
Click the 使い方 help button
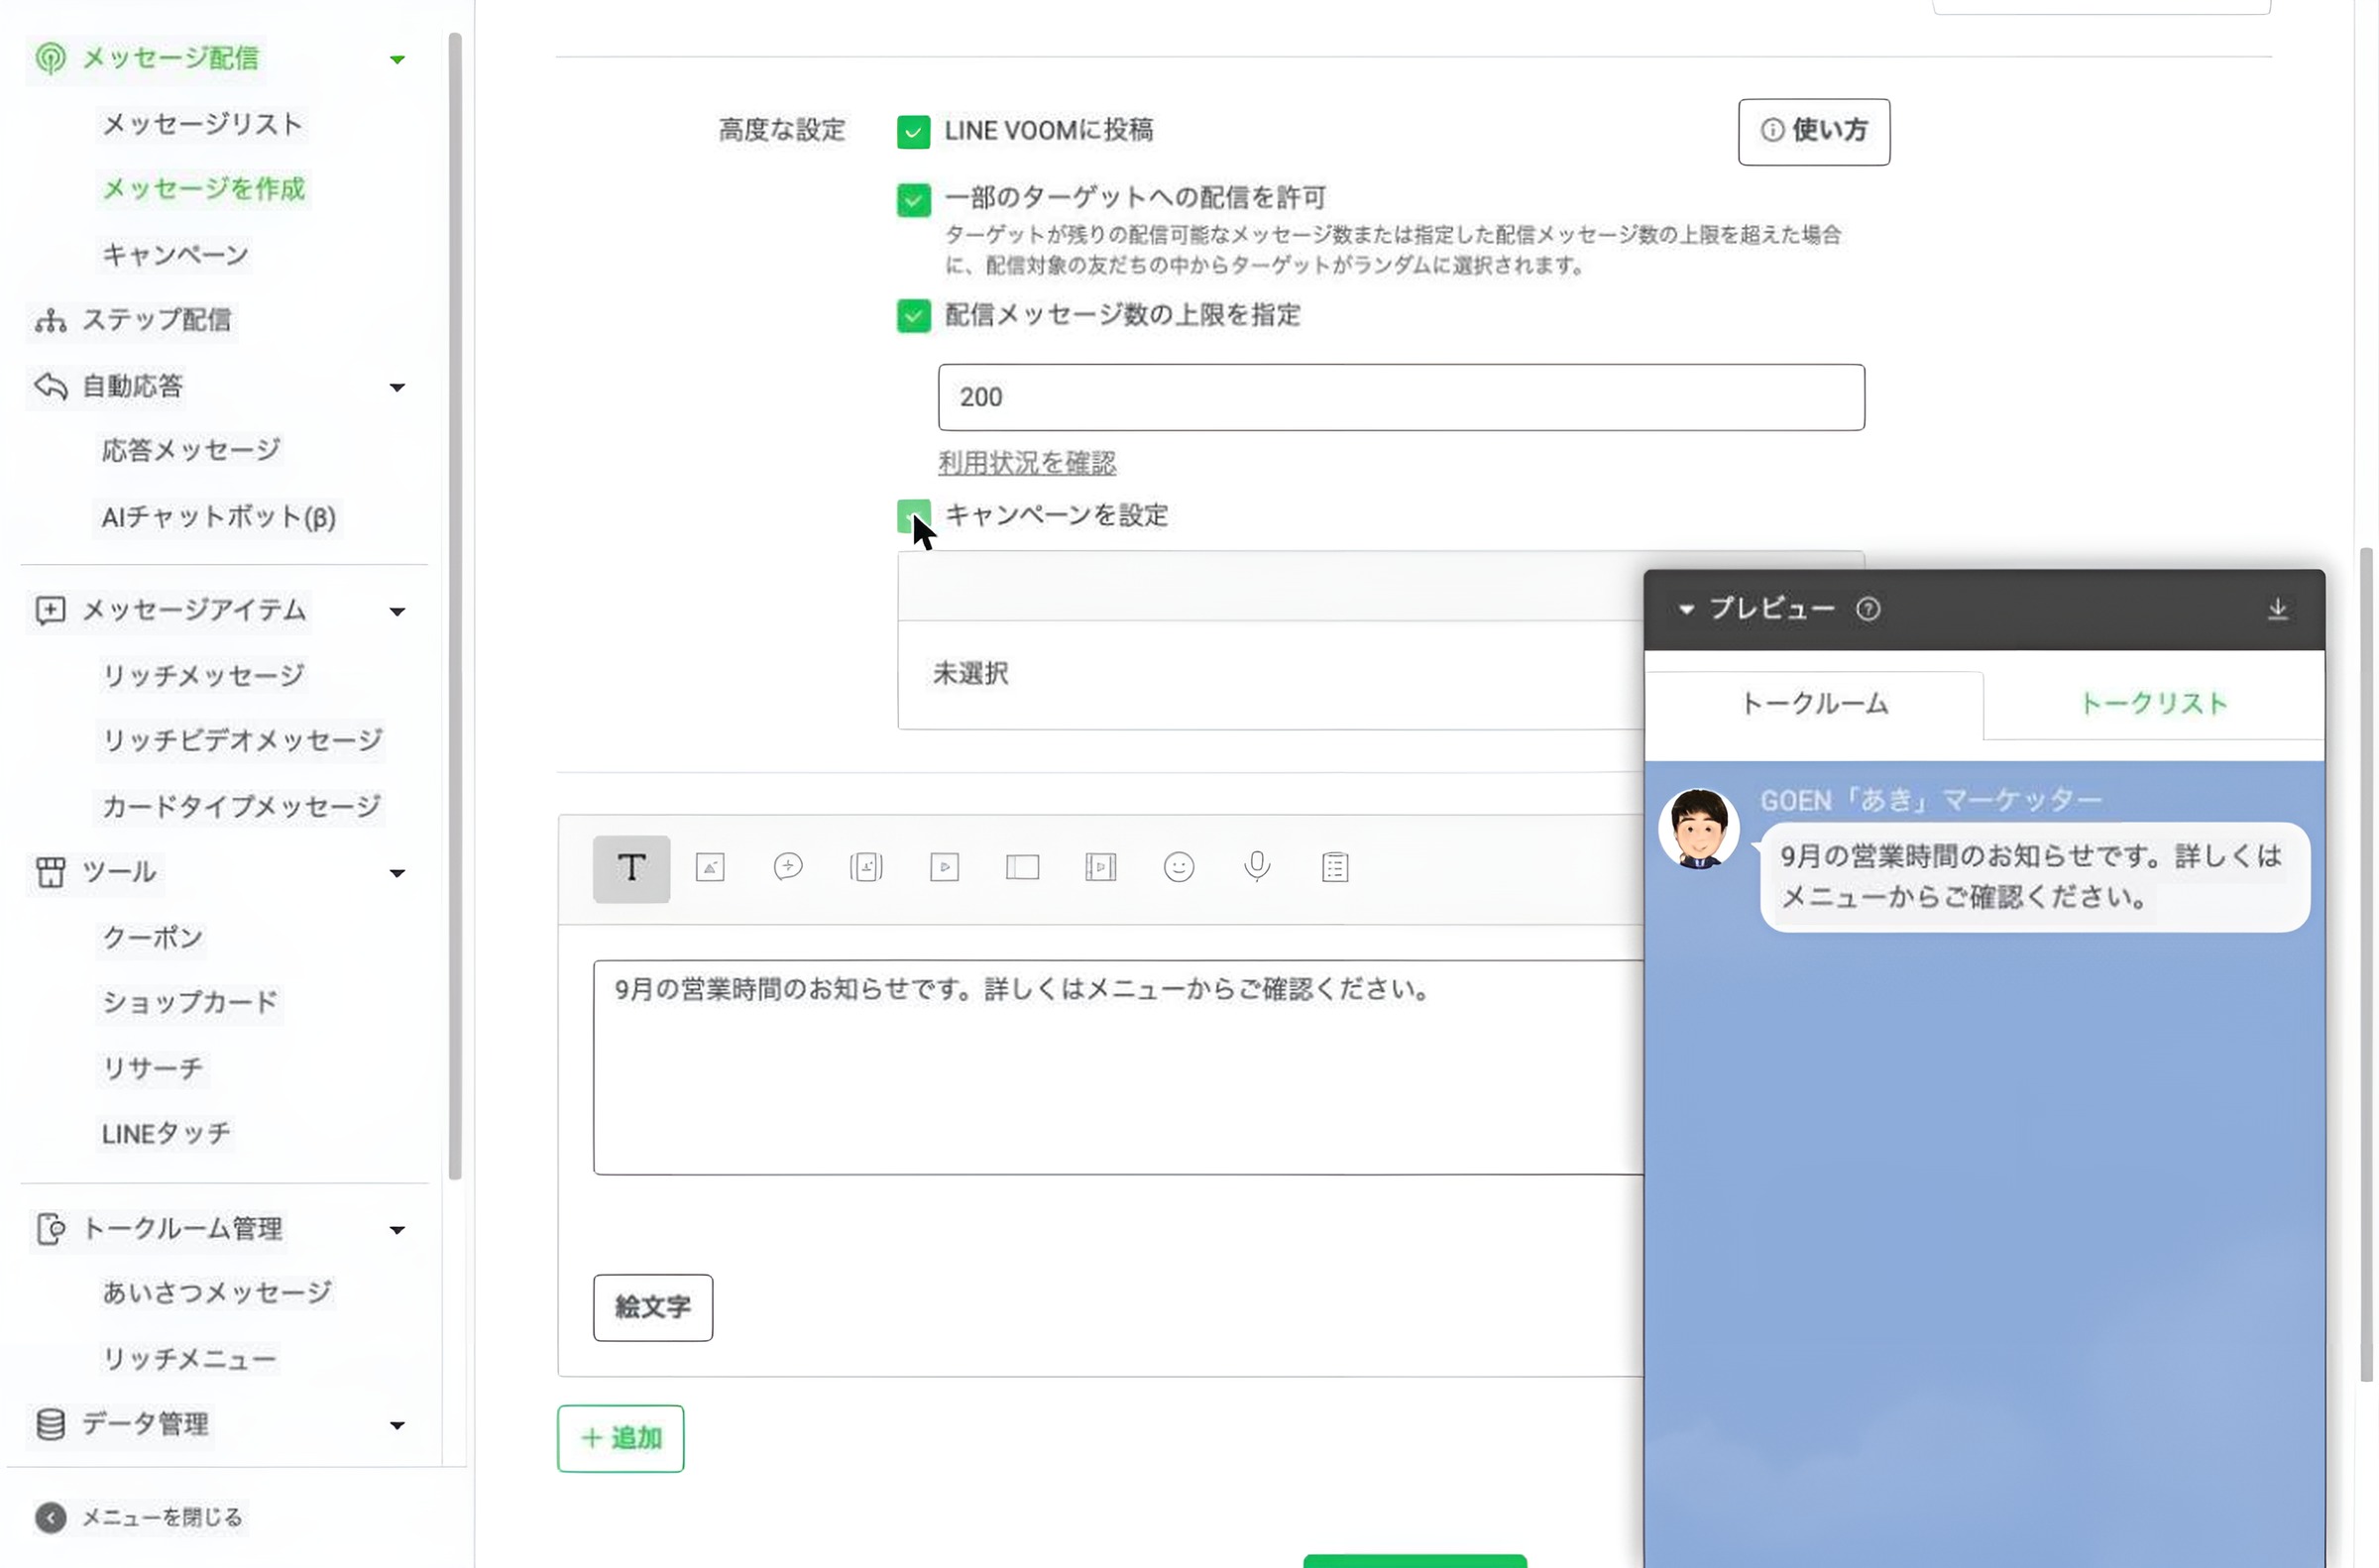1813,131
